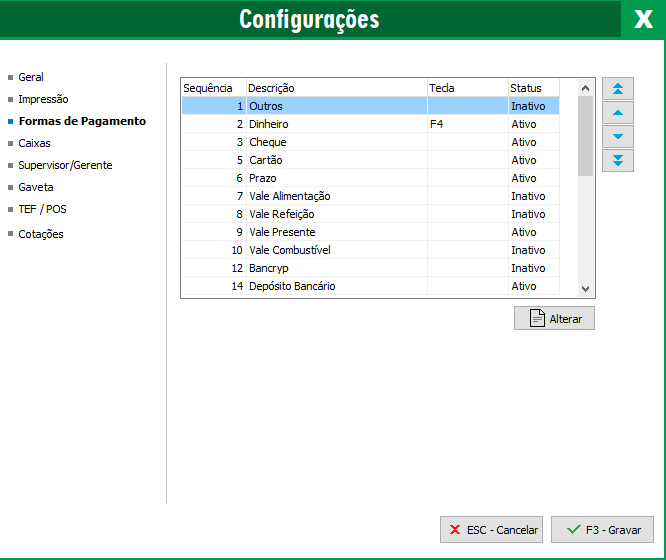Move selected row to top of list

[617, 89]
